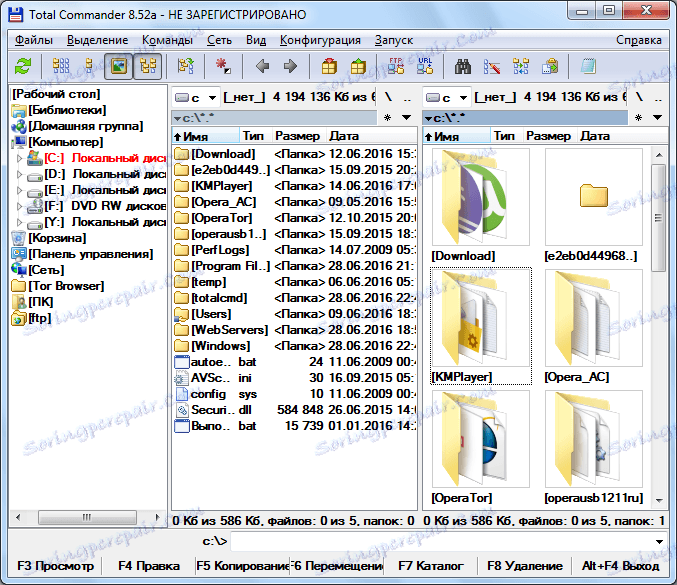Viewport: 677px width, 585px height.
Task: Sort left panel by Дата column
Action: [371, 136]
